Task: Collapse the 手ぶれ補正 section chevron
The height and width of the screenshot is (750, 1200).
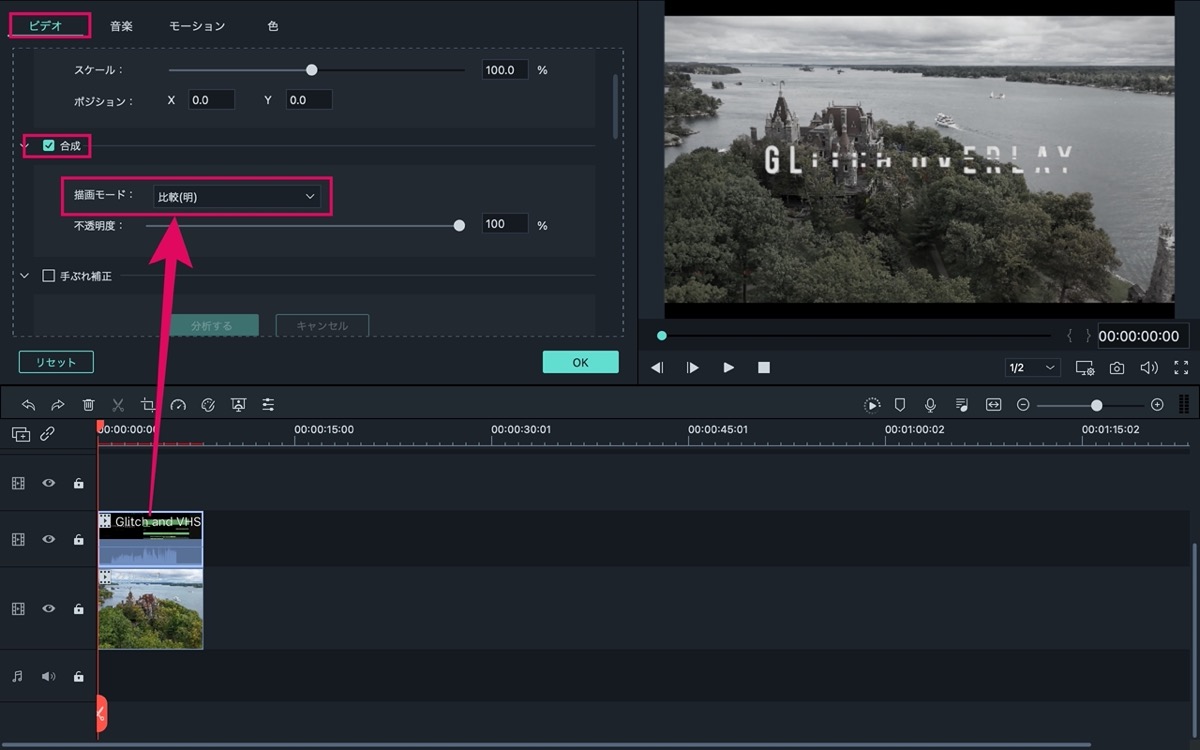Action: pyautogui.click(x=25, y=276)
